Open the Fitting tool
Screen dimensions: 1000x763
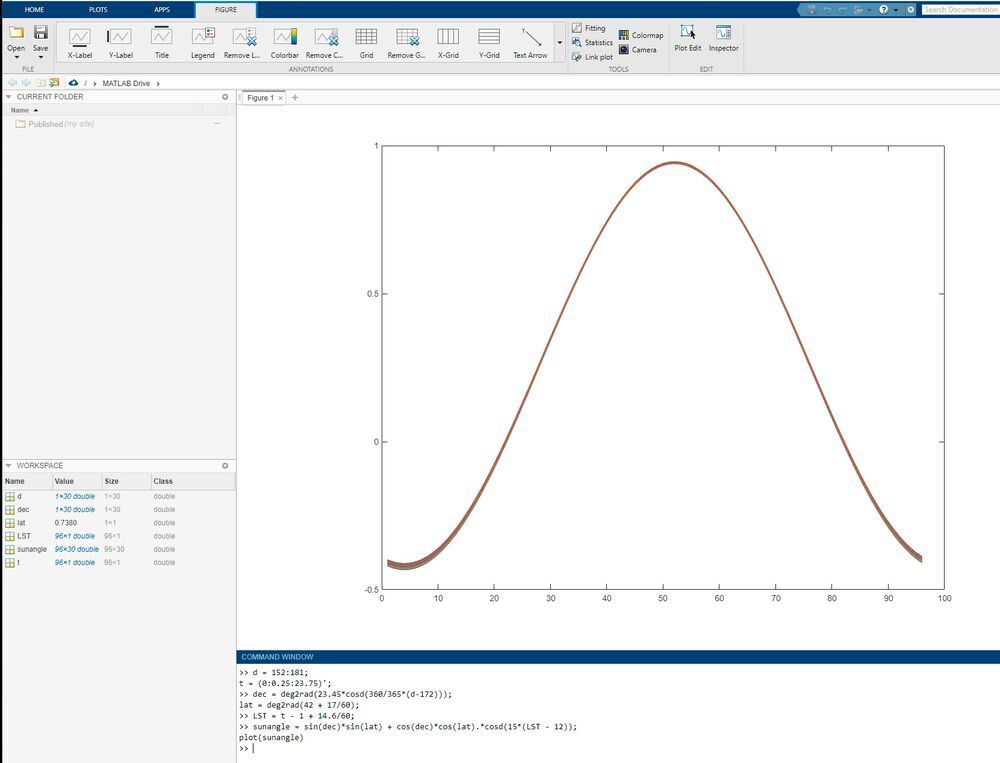click(588, 28)
